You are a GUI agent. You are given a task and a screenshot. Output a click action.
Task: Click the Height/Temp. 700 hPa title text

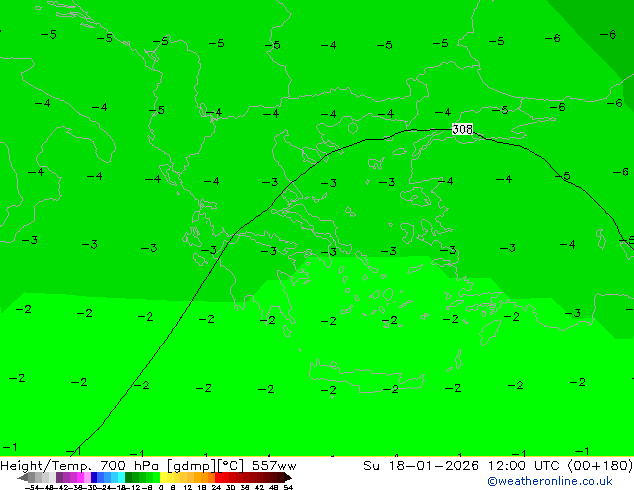click(81, 466)
